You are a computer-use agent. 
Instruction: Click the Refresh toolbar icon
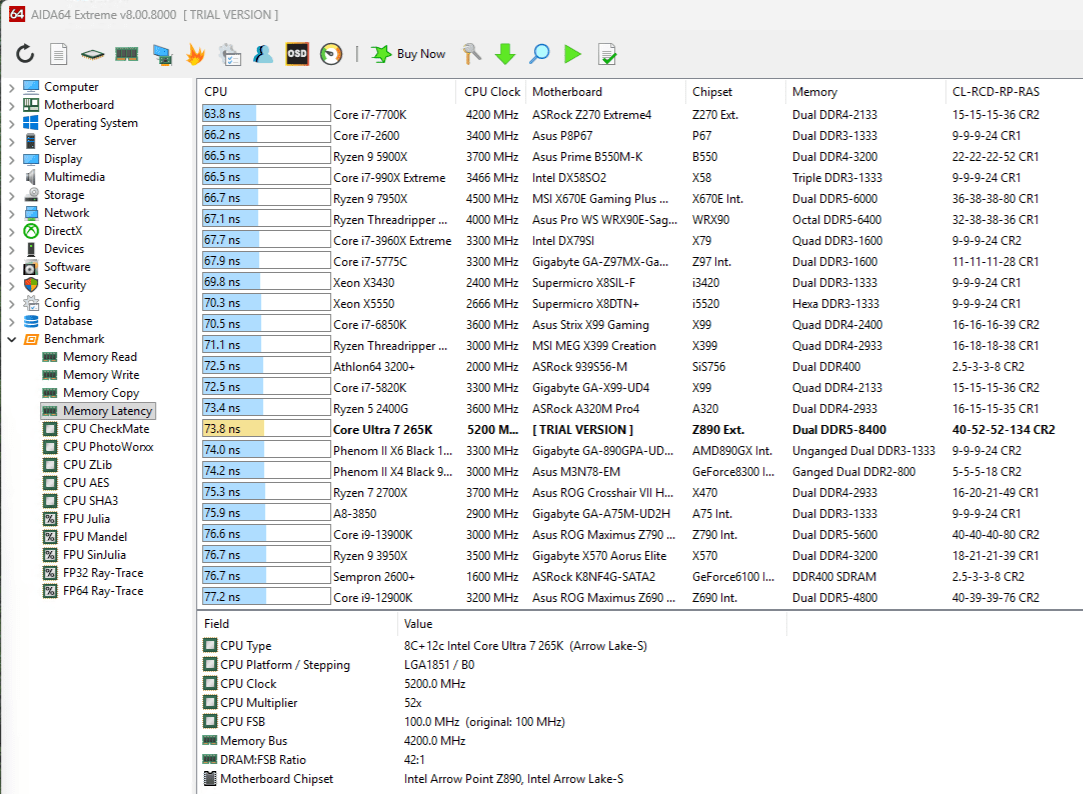25,54
